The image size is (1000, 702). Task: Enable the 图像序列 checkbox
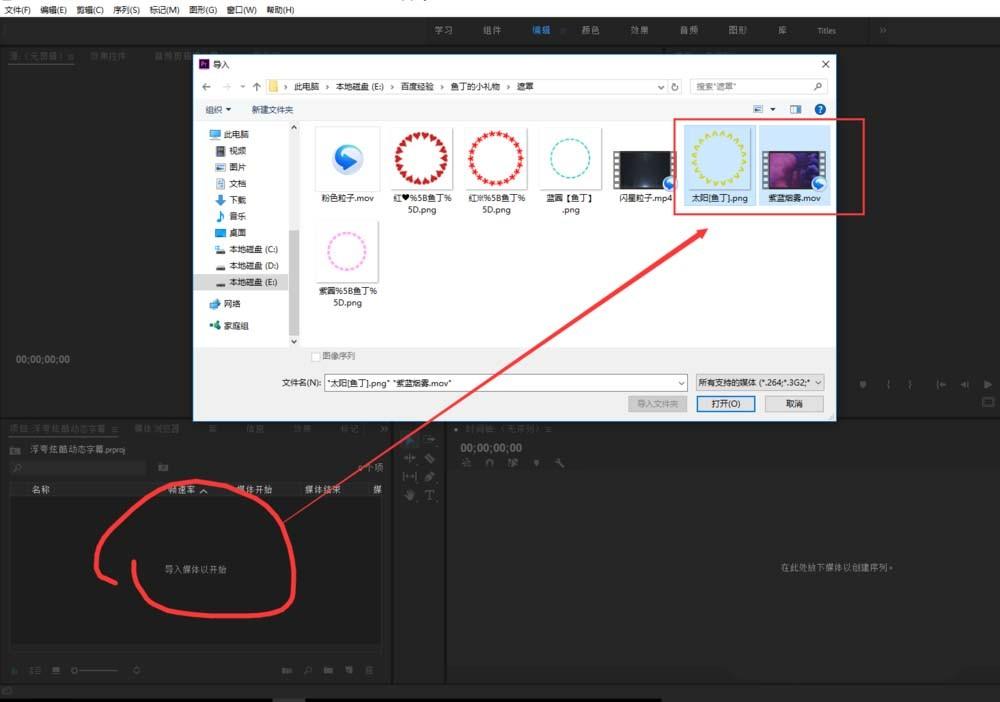click(317, 356)
